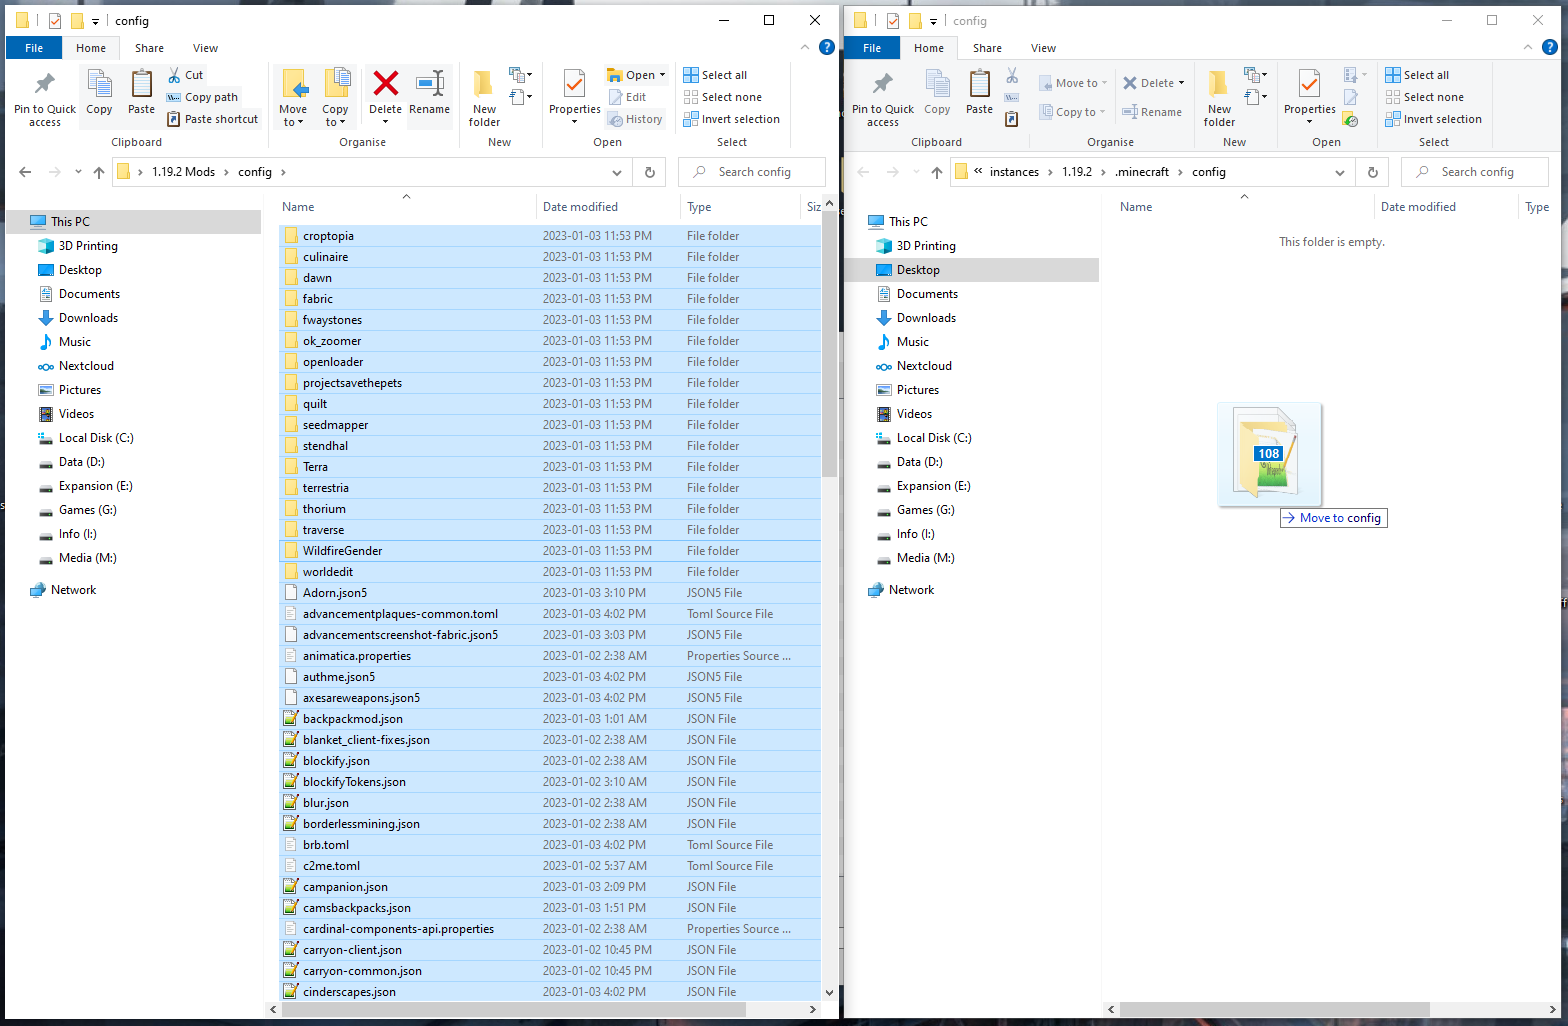Collapse the ribbon in left window
The image size is (1568, 1026).
coord(805,47)
